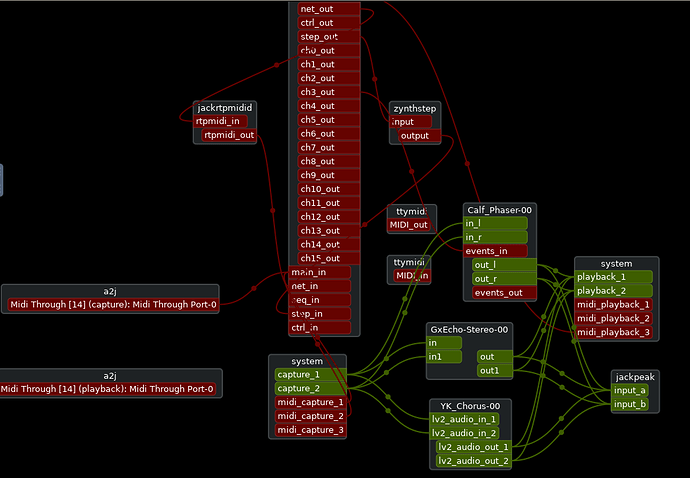The width and height of the screenshot is (690, 478).
Task: Select Calf_Phaser out_l port
Action: pyautogui.click(x=504, y=265)
